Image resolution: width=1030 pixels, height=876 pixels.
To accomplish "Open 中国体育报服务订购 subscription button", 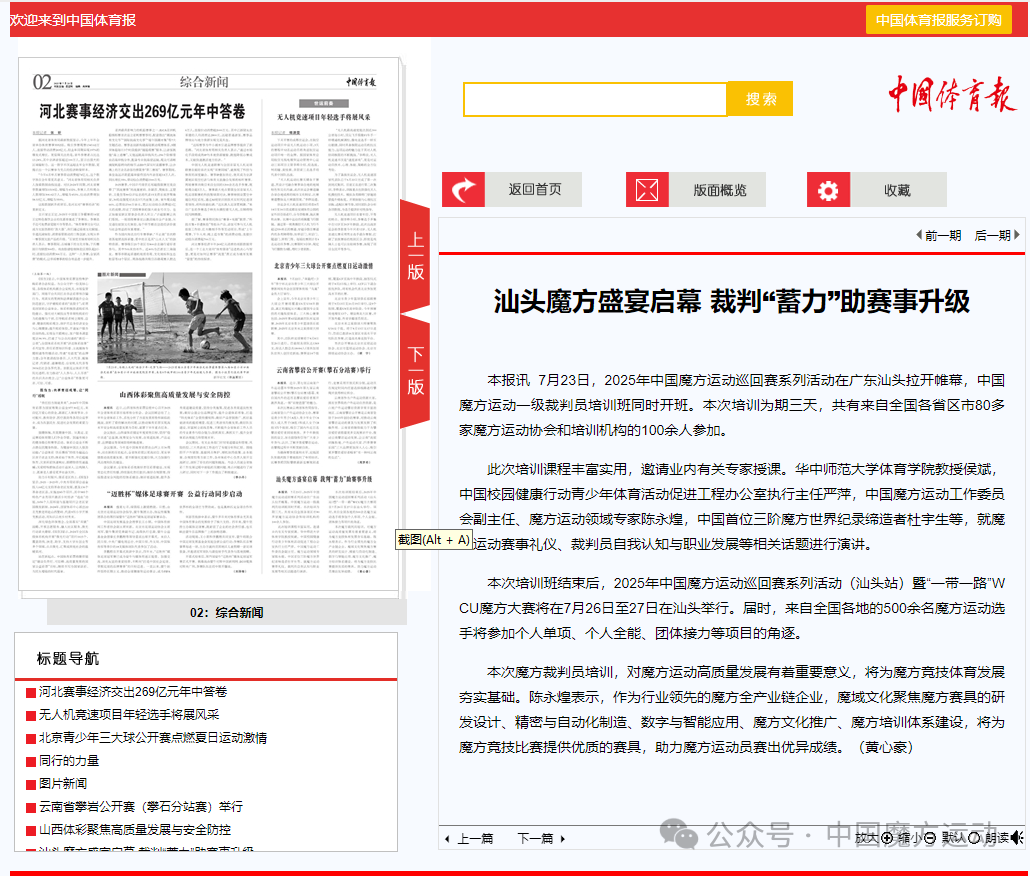I will click(x=938, y=20).
